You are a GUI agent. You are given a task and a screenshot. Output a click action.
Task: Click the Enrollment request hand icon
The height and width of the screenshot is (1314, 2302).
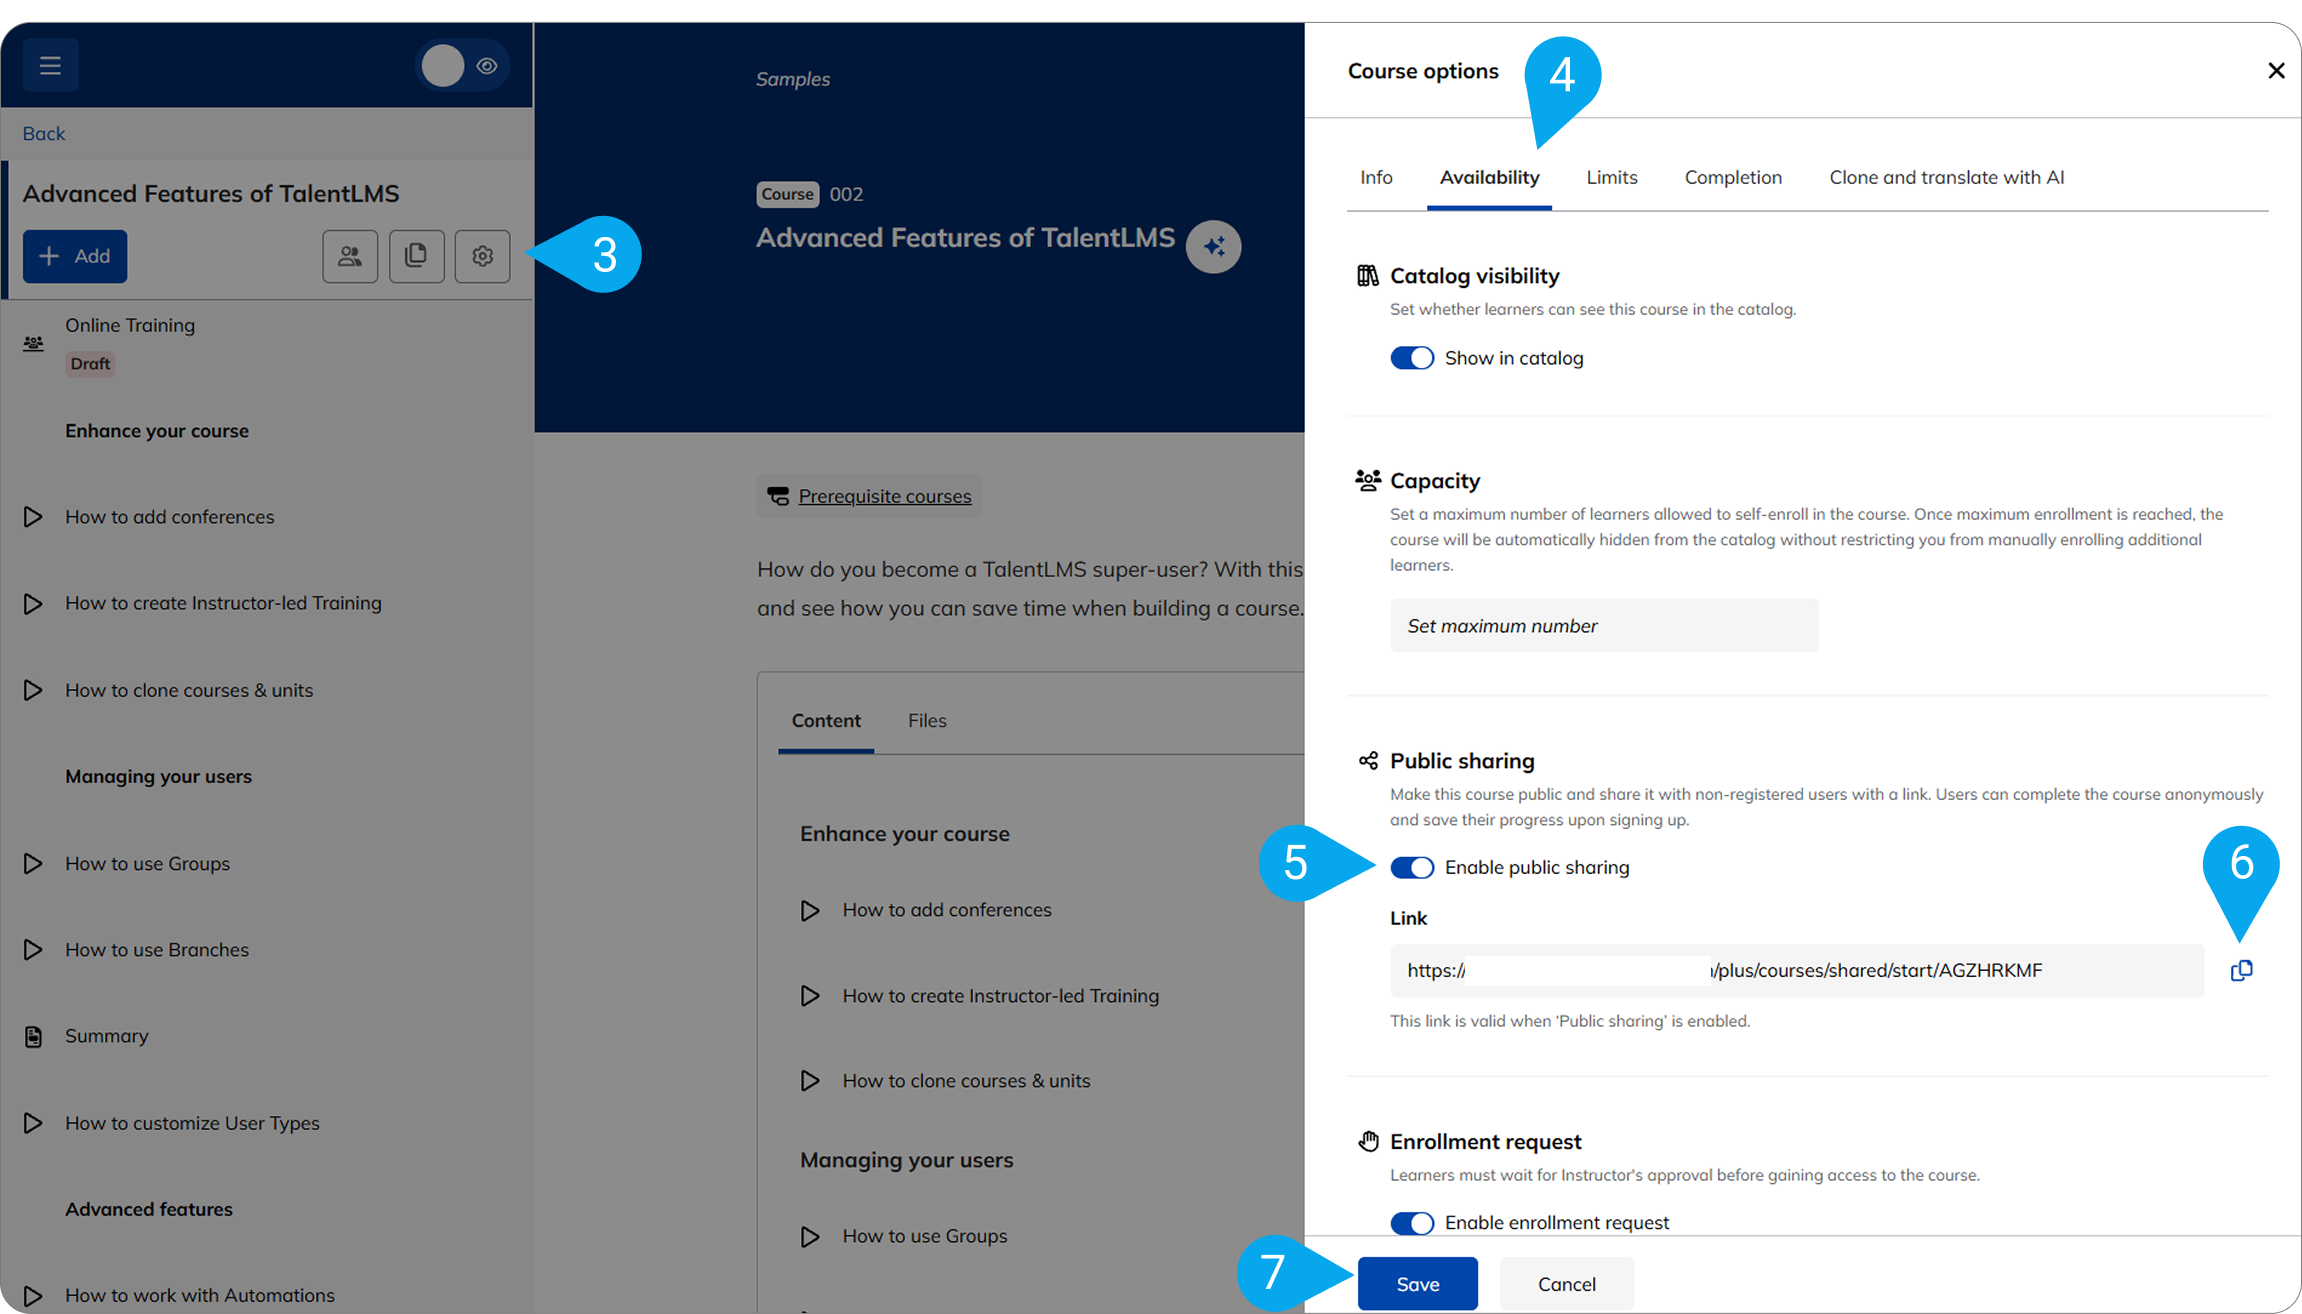point(1368,1141)
